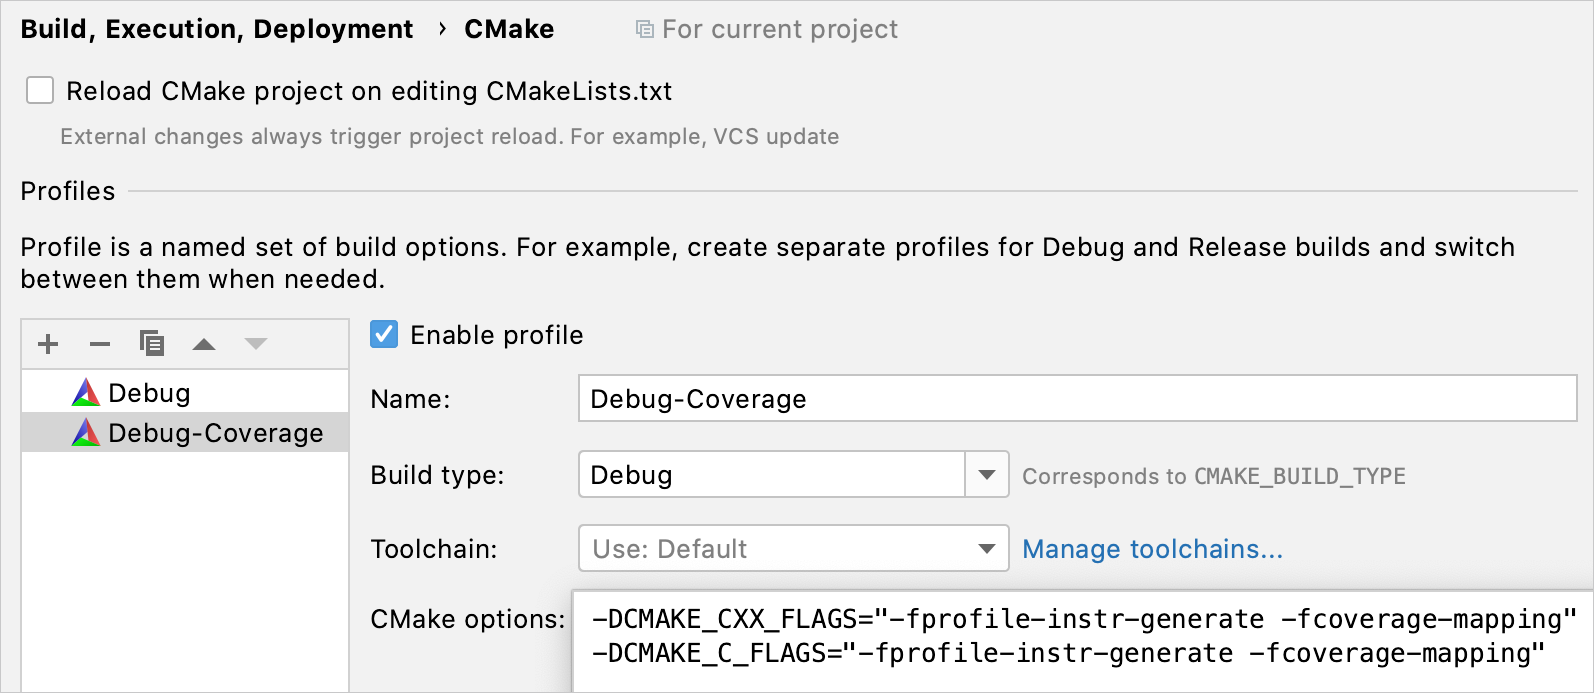Move profile down with arrow icon
The width and height of the screenshot is (1594, 693).
256,344
